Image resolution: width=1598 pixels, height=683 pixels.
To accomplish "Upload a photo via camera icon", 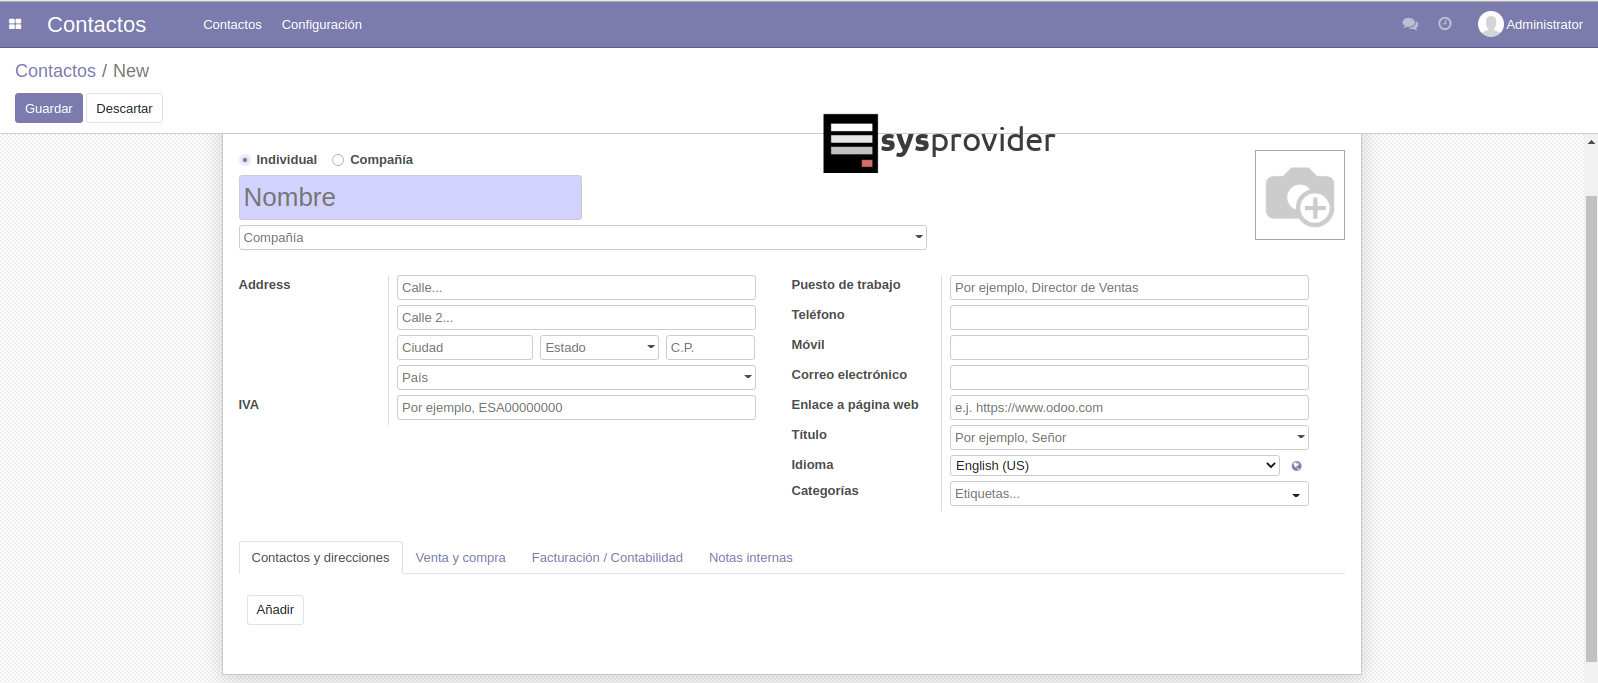I will click(1299, 195).
